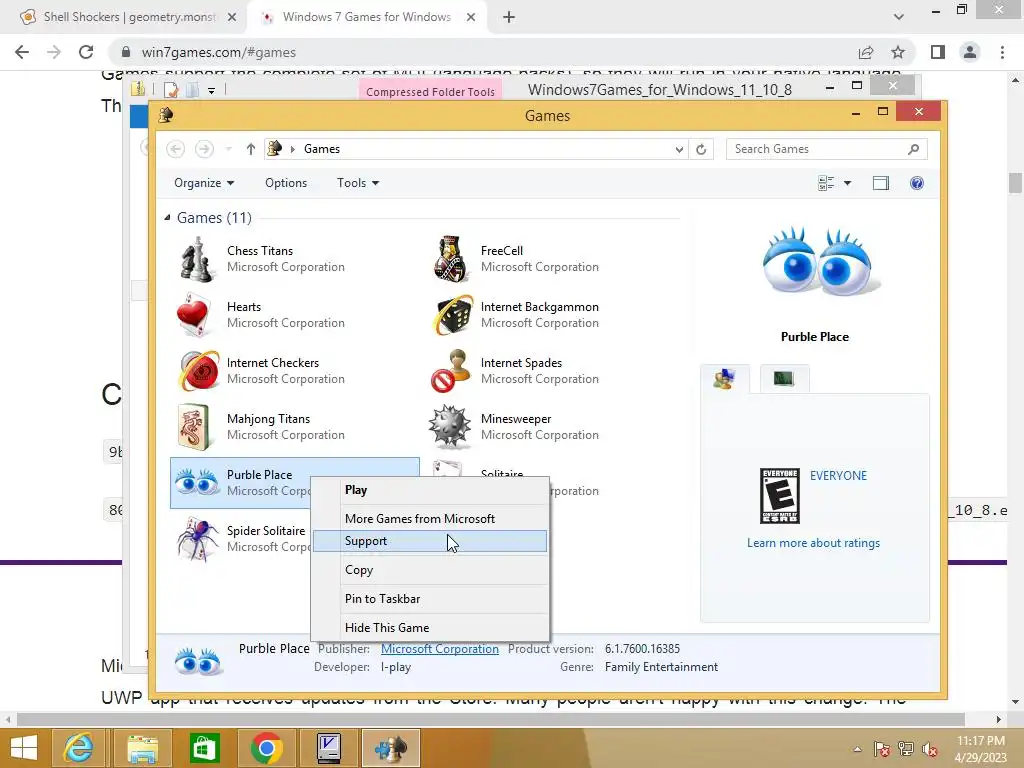Choose Play from the context menu
The width and height of the screenshot is (1024, 768).
(x=430, y=490)
